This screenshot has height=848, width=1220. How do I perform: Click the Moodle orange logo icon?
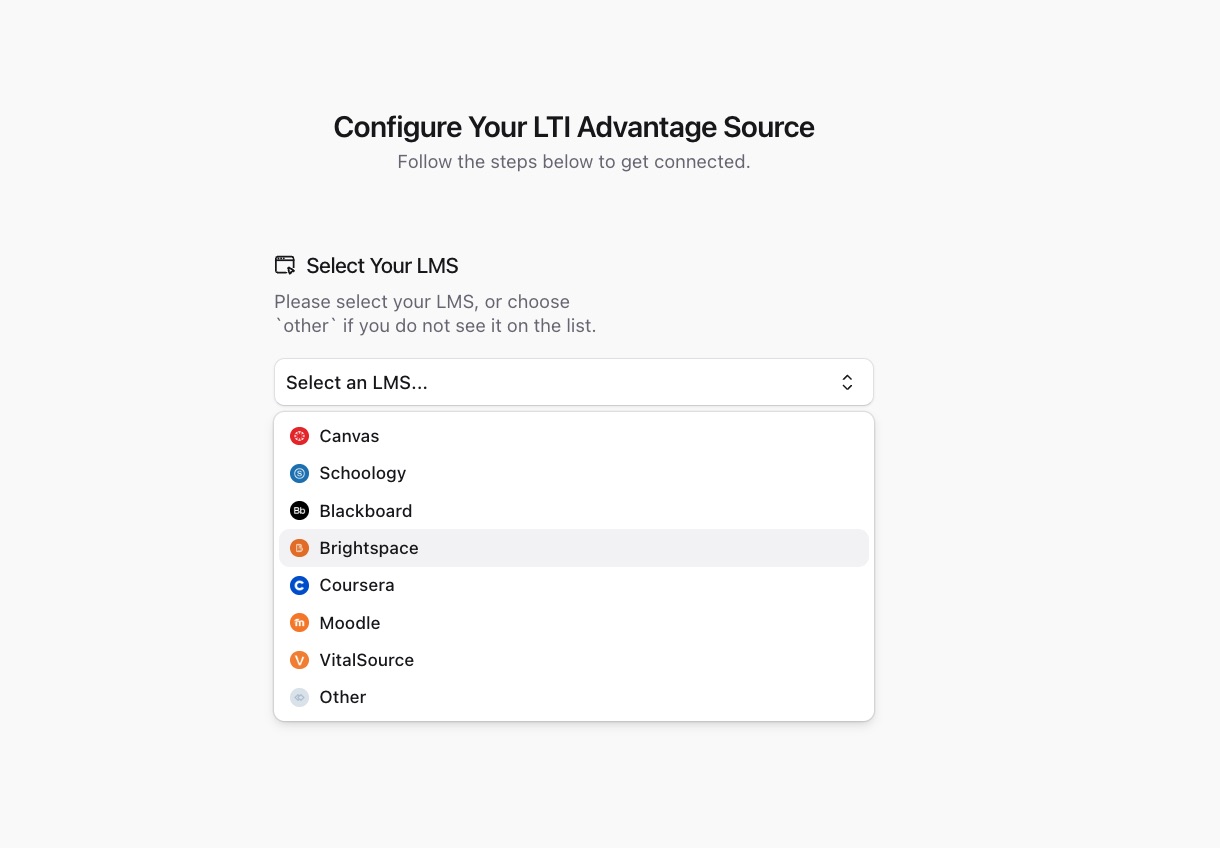click(x=299, y=623)
